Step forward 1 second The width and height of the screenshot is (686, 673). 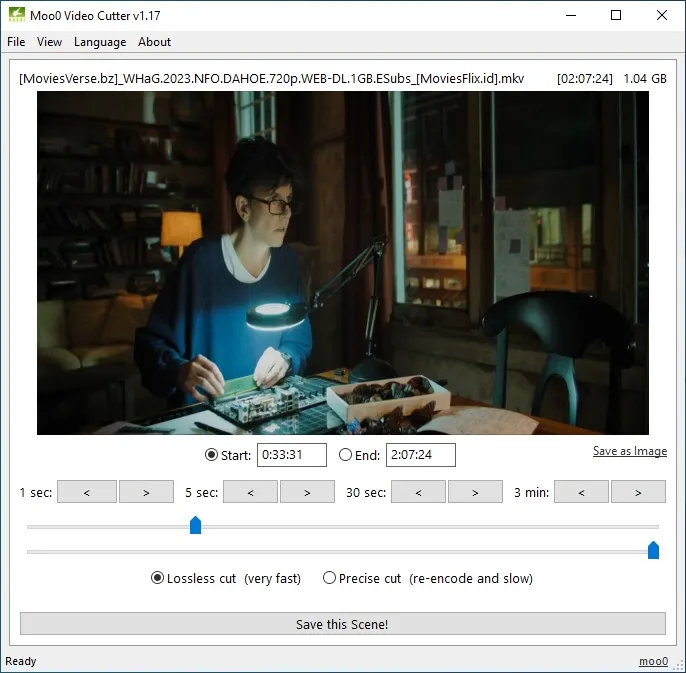[146, 492]
